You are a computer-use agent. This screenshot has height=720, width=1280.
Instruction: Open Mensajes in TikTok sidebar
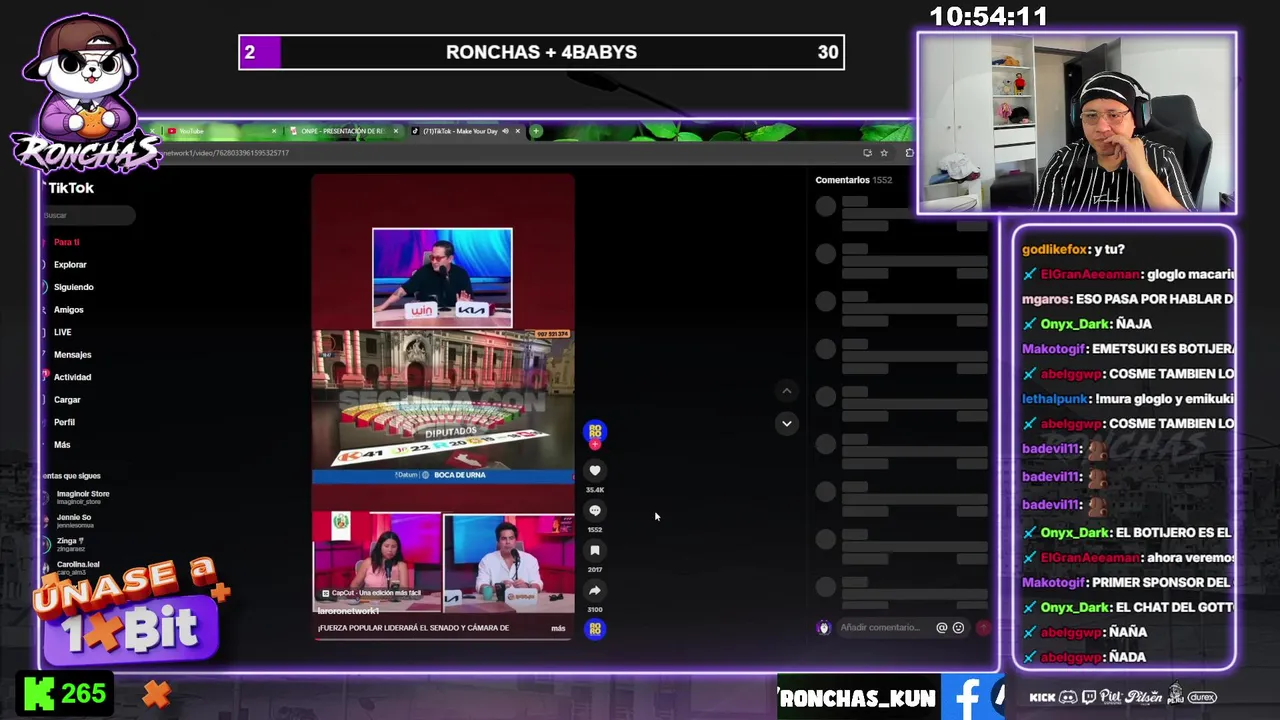72,355
